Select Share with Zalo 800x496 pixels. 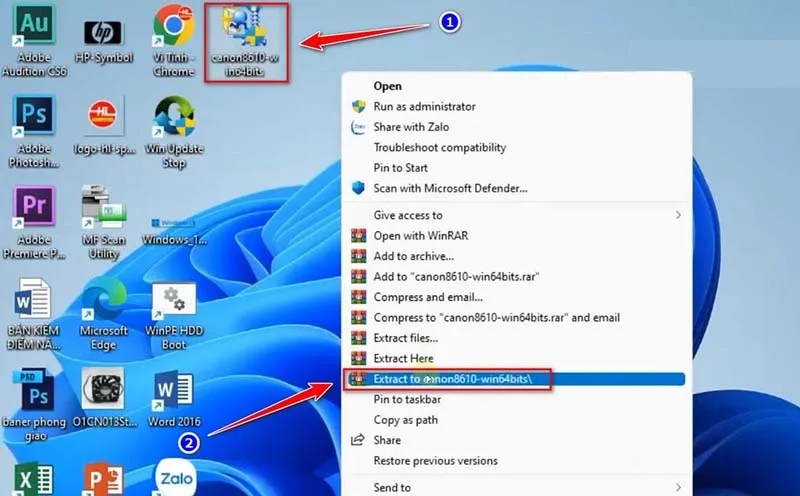point(517,127)
